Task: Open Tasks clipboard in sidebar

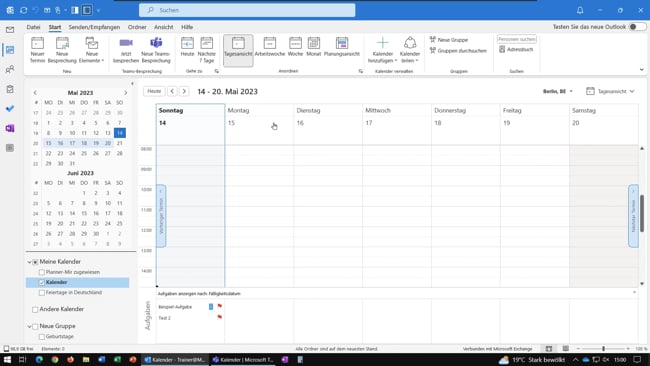Action: pos(10,89)
